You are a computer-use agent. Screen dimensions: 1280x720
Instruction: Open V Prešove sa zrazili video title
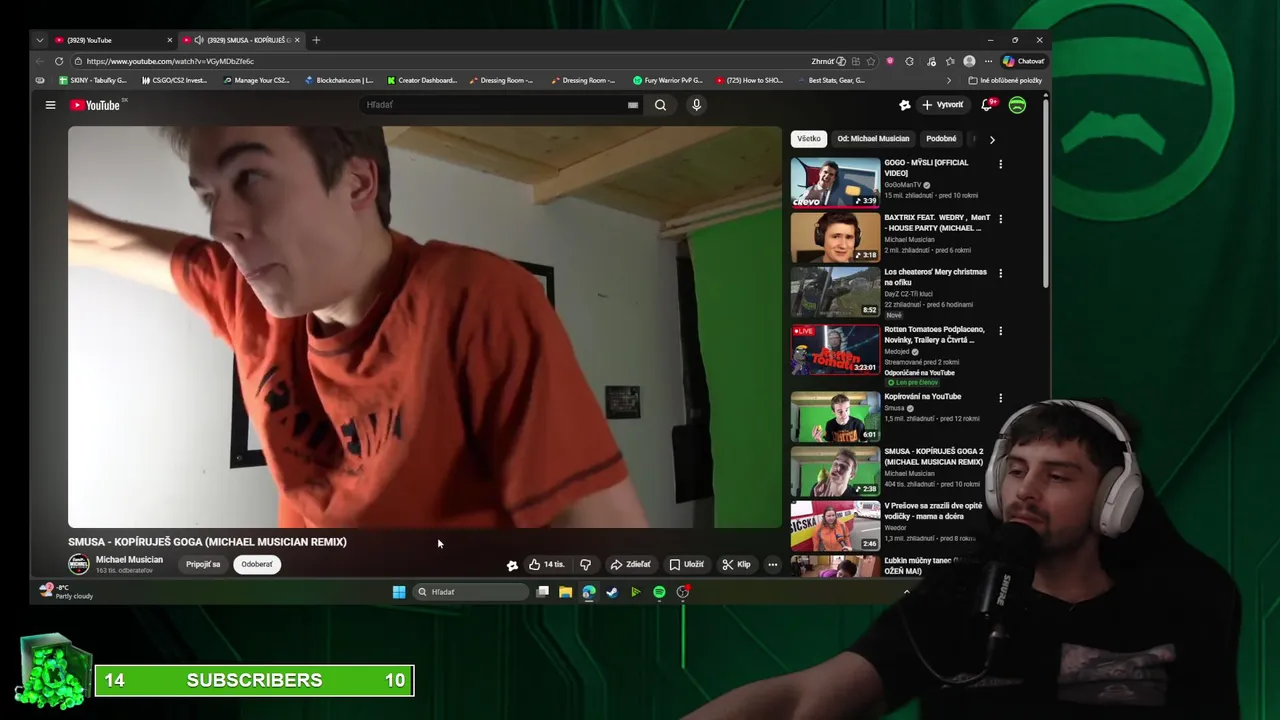pyautogui.click(x=933, y=511)
